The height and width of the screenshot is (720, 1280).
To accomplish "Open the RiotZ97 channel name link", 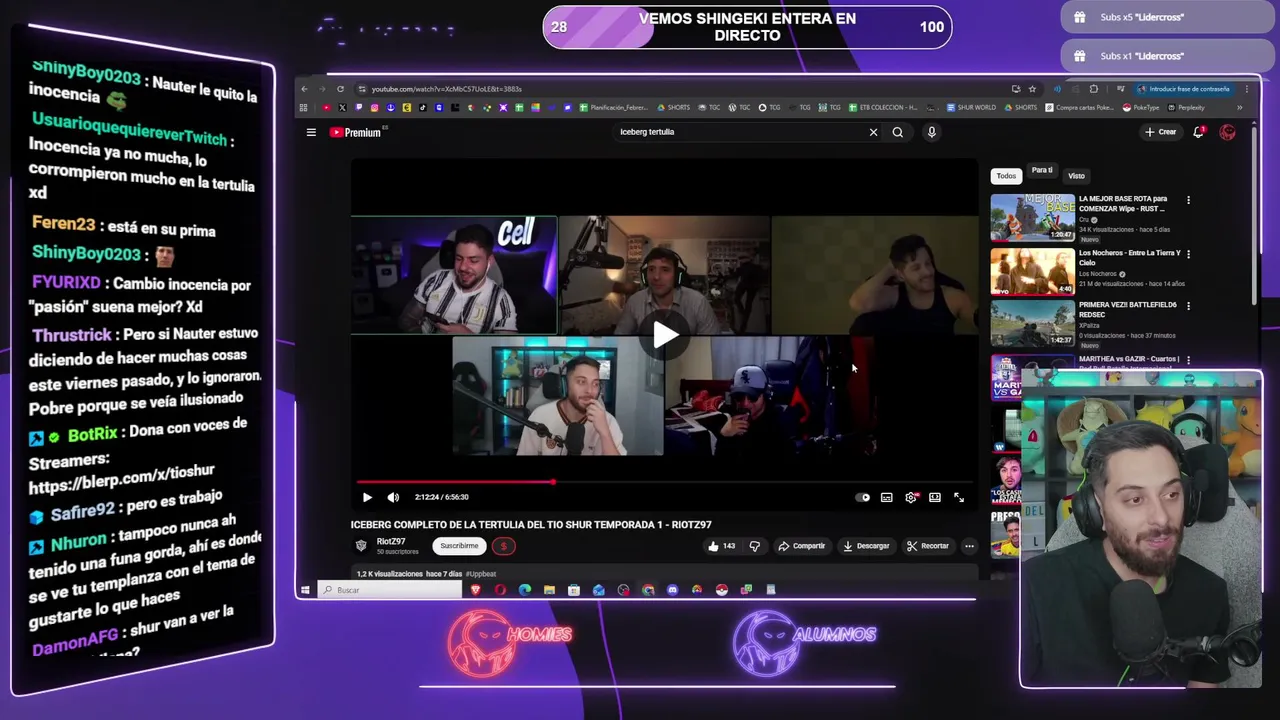I will [391, 541].
